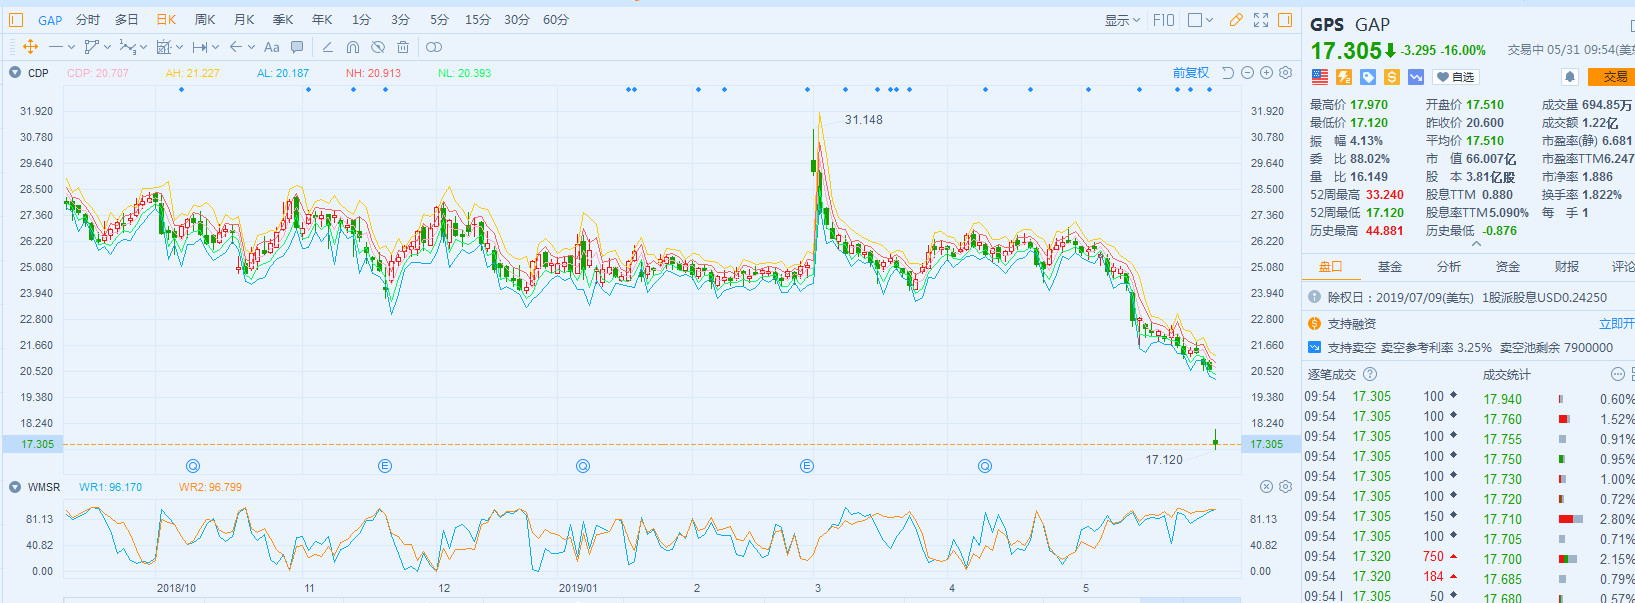Click the 31.148 high price label
This screenshot has height=603, width=1635.
click(864, 120)
